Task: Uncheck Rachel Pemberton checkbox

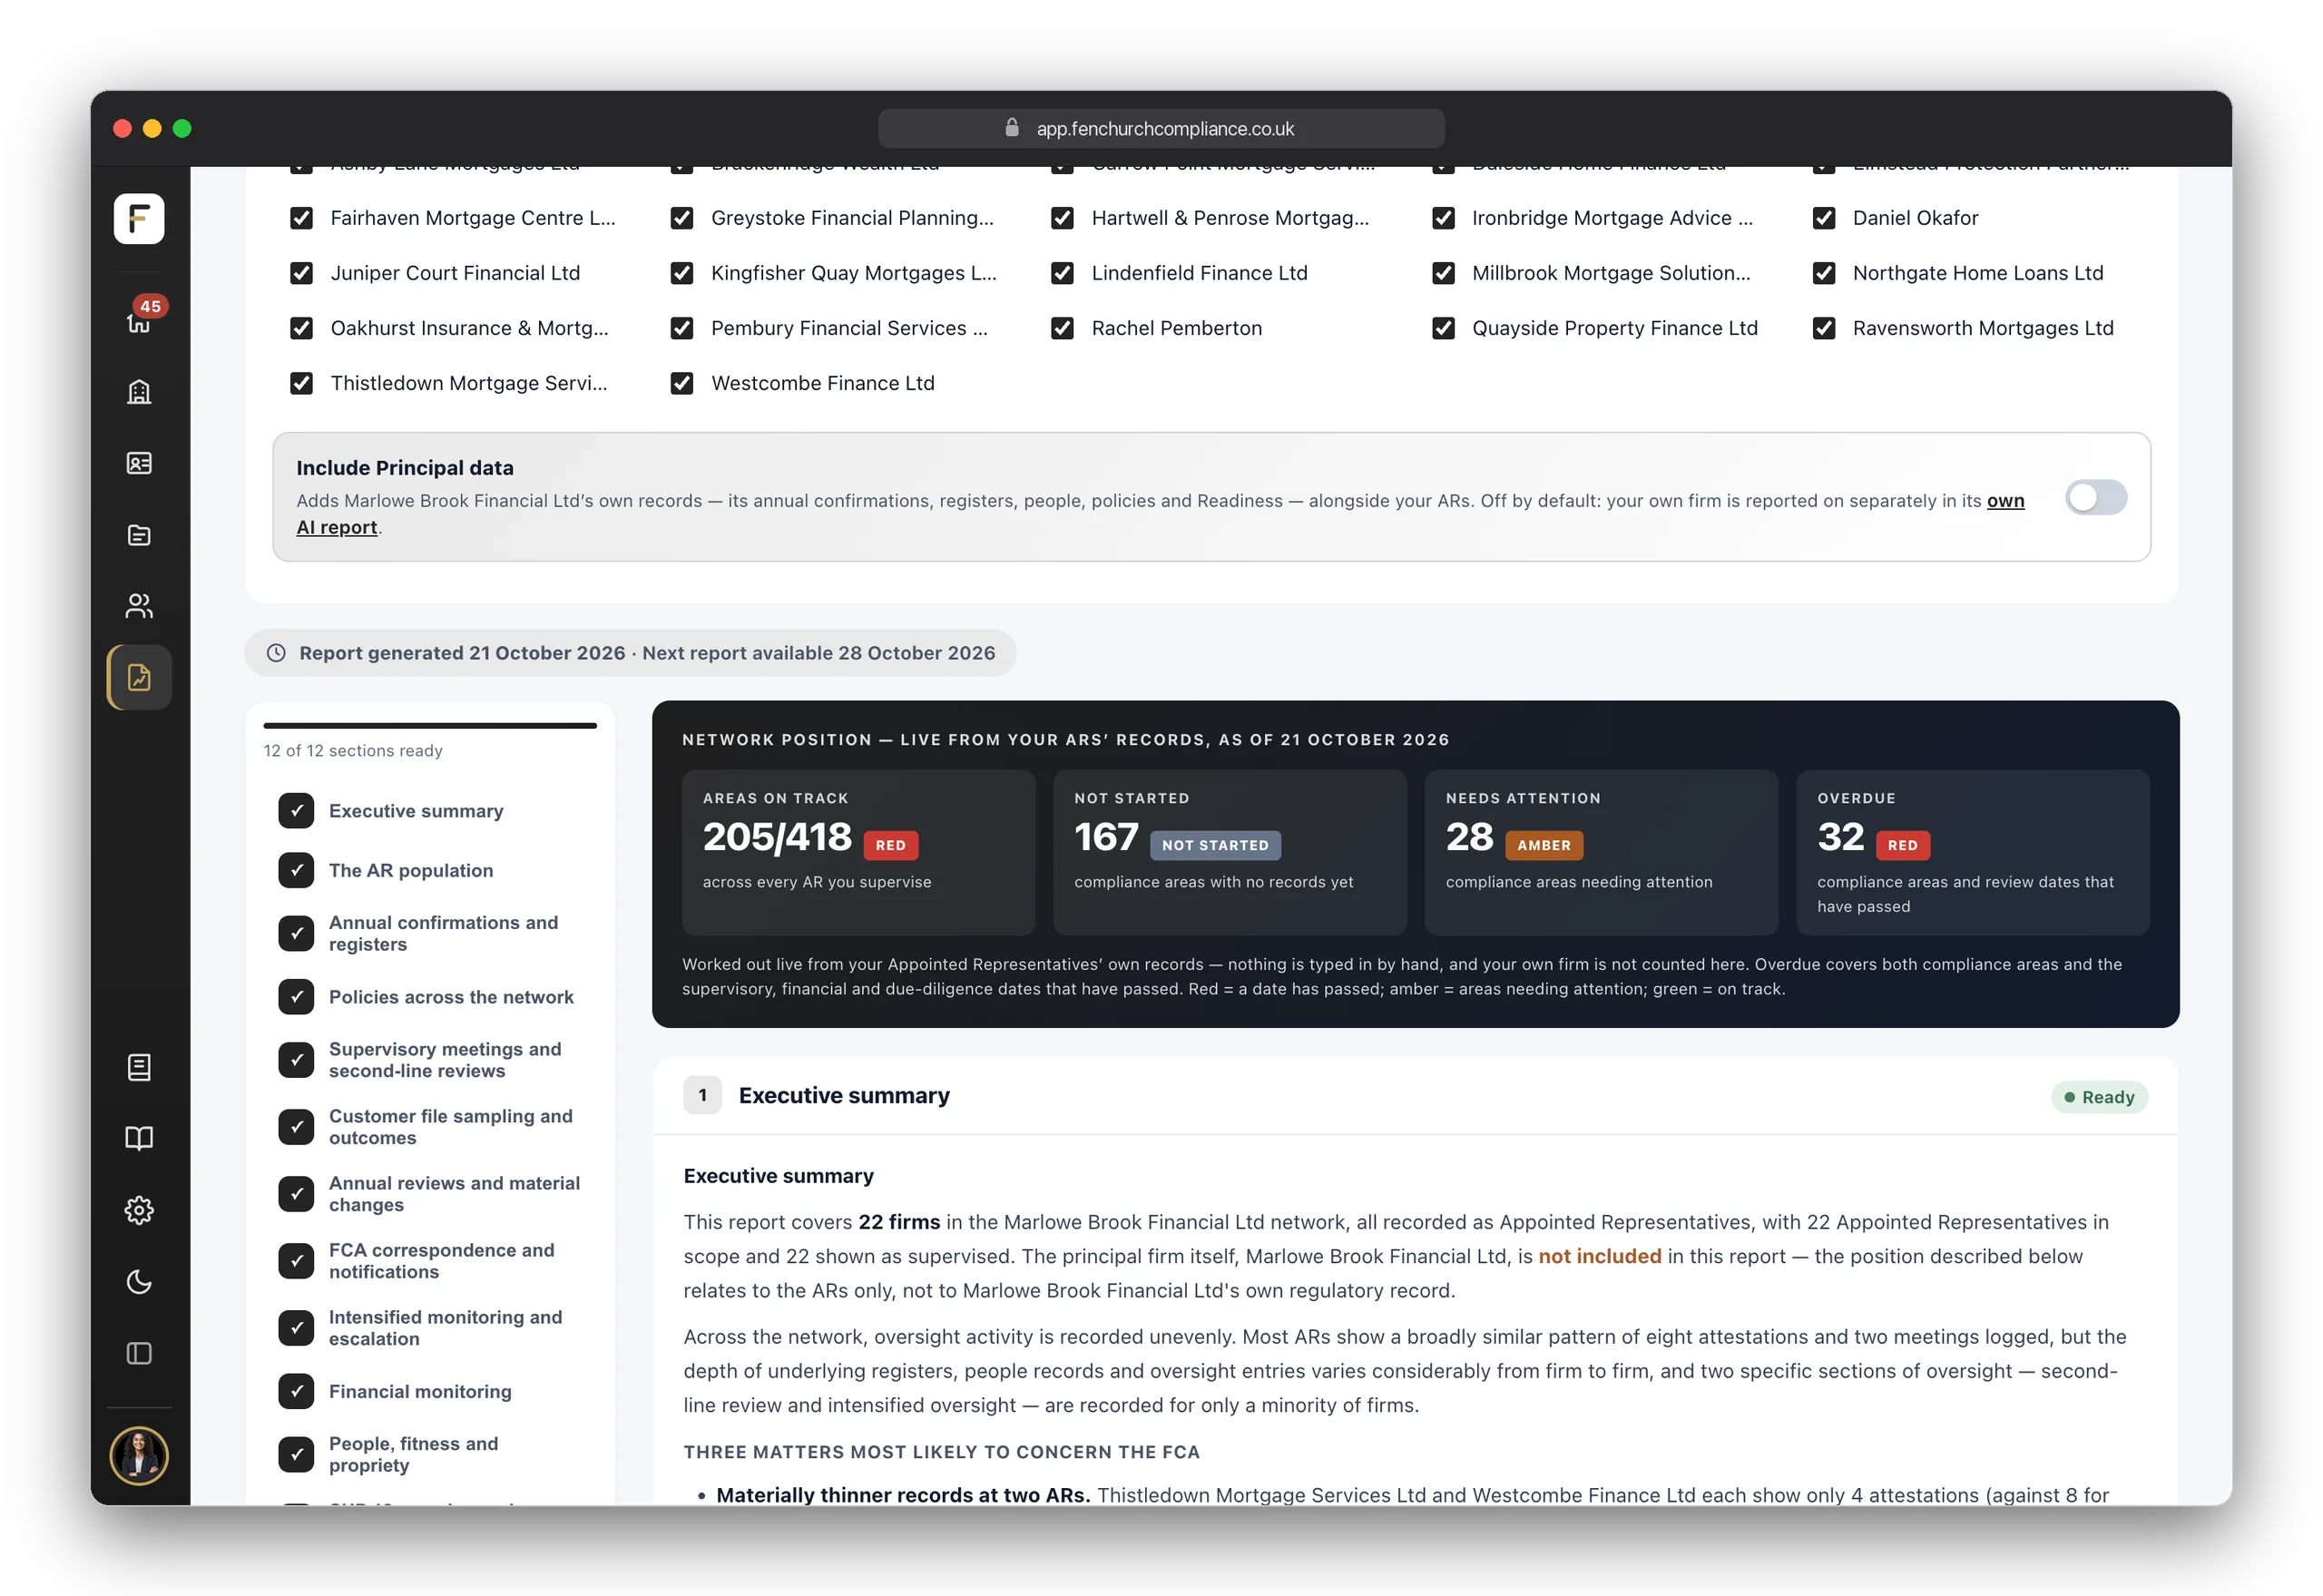Action: [1062, 328]
